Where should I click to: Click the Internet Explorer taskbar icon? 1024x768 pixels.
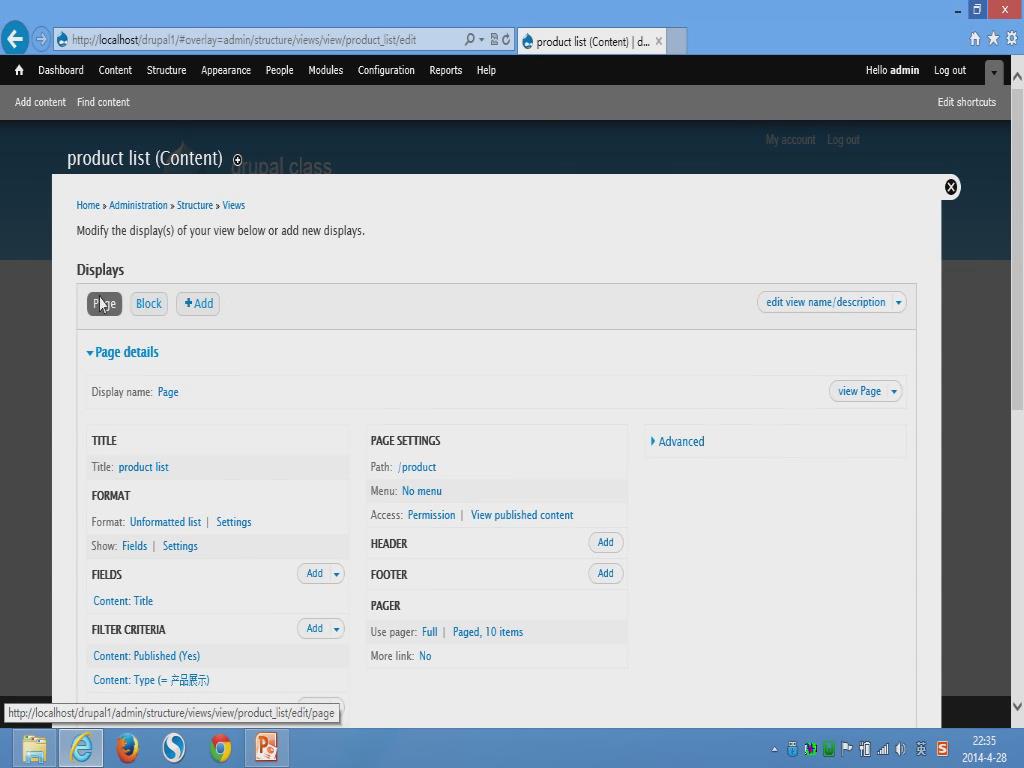[x=81, y=748]
